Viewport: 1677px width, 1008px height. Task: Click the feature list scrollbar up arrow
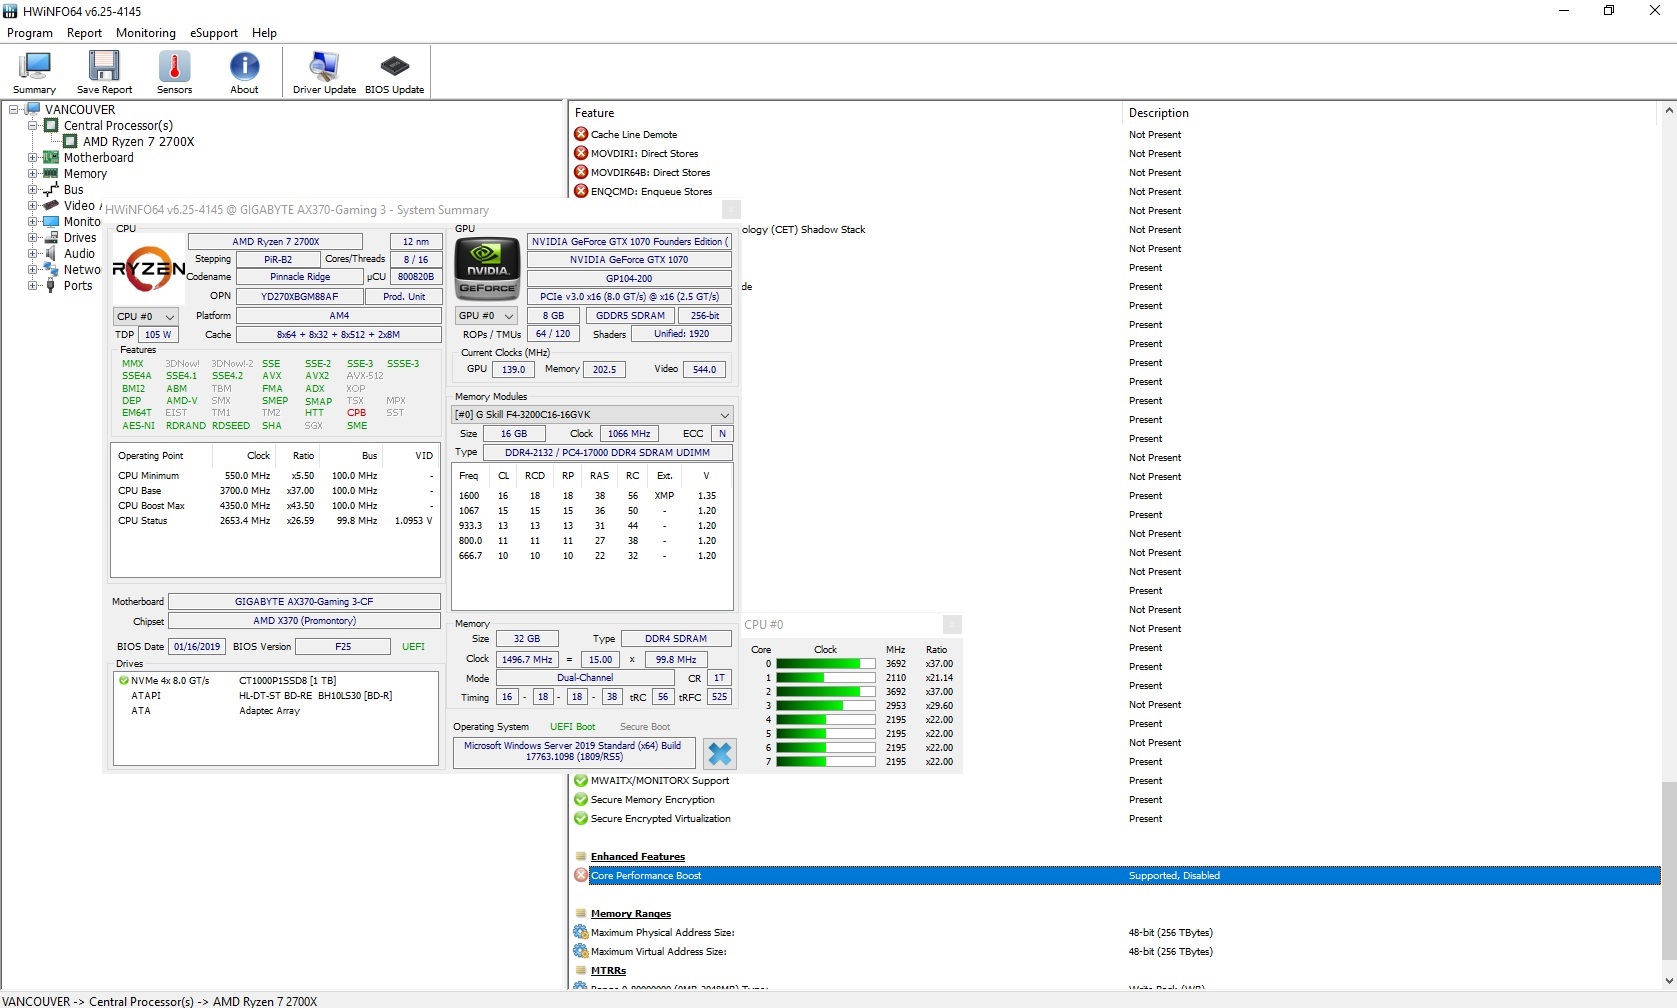click(x=1668, y=110)
